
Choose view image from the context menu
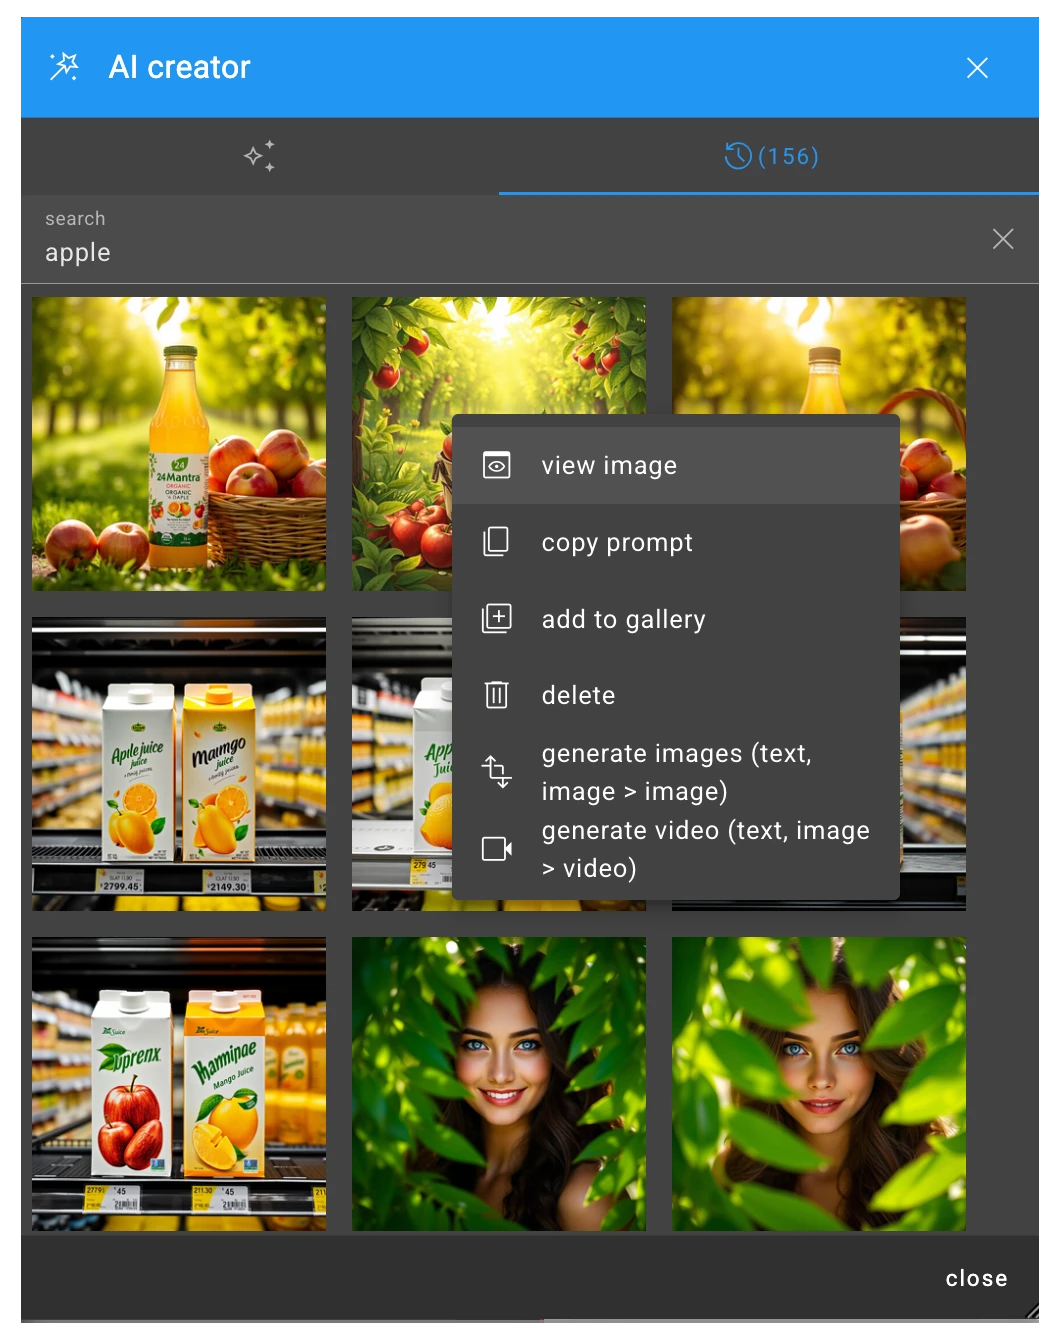tap(608, 464)
